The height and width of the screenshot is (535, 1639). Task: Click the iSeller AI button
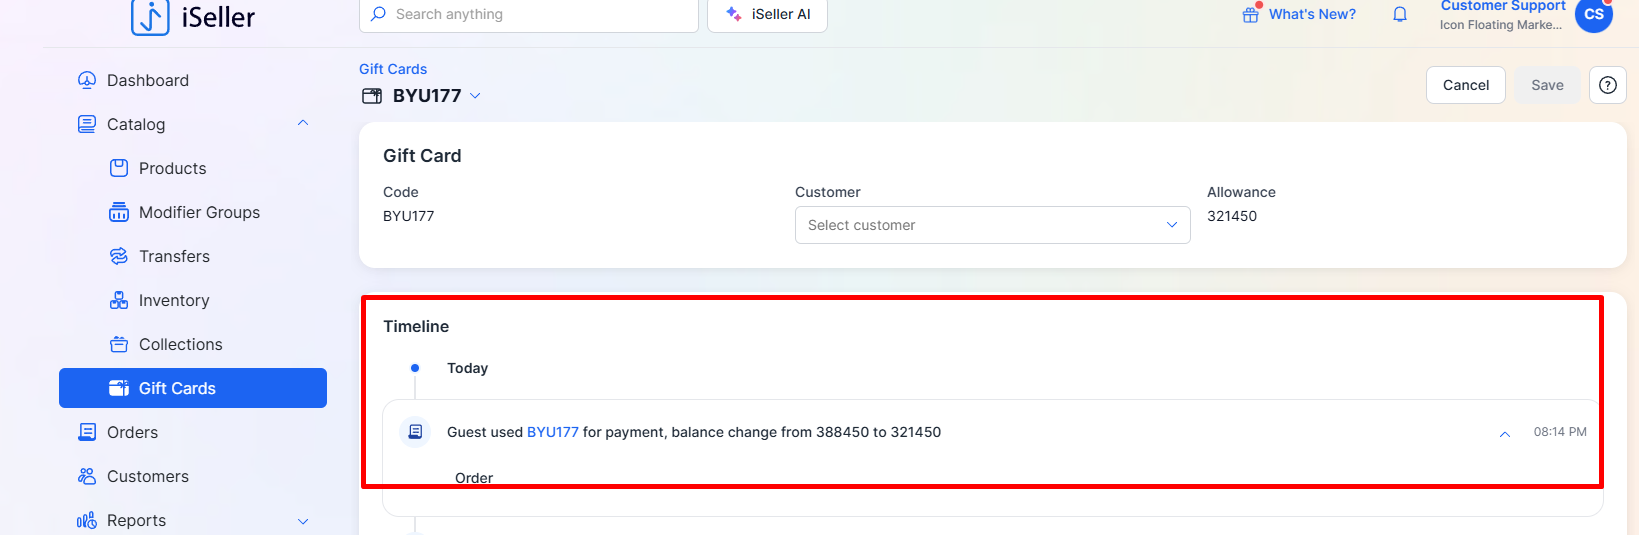click(767, 14)
